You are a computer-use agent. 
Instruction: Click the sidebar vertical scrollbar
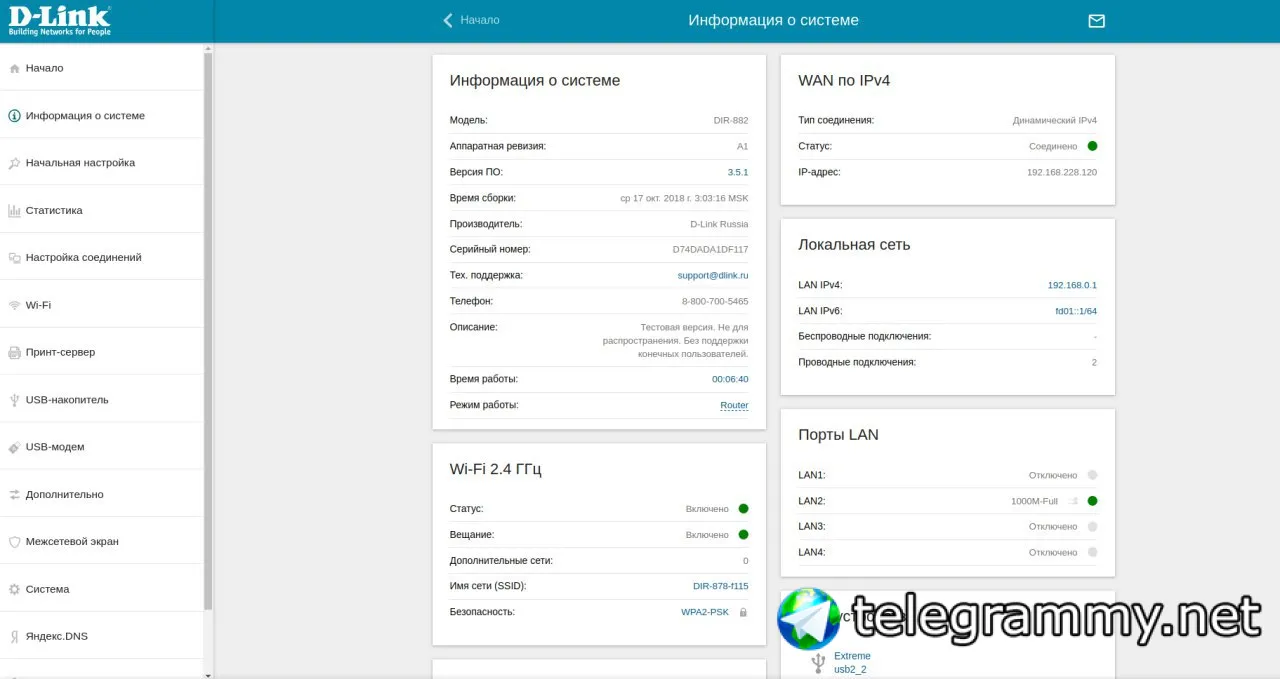coord(208,330)
